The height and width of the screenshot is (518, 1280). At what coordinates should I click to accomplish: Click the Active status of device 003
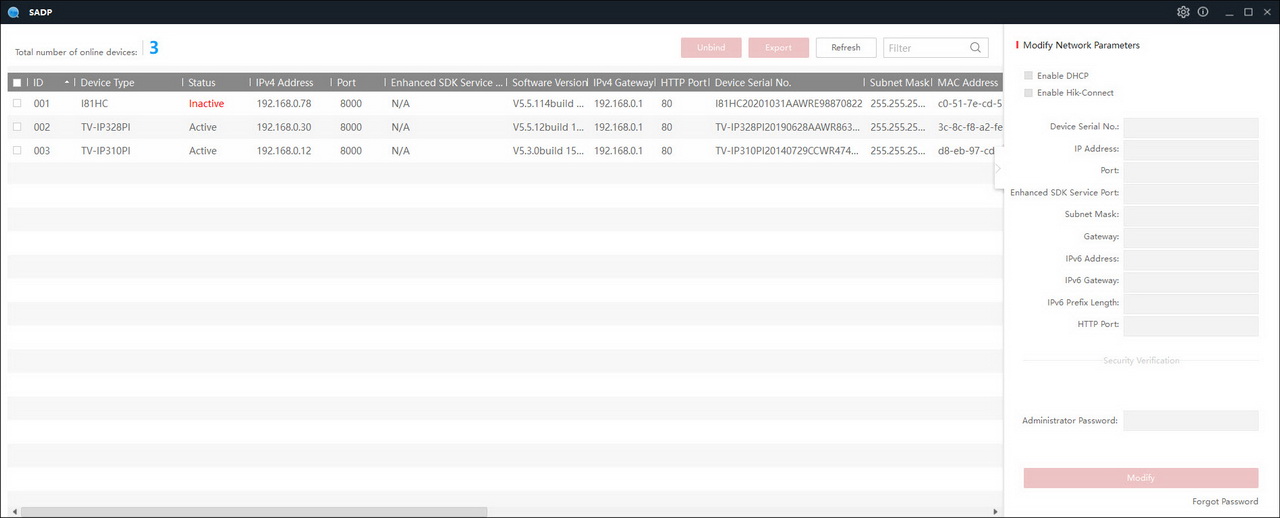(x=202, y=151)
